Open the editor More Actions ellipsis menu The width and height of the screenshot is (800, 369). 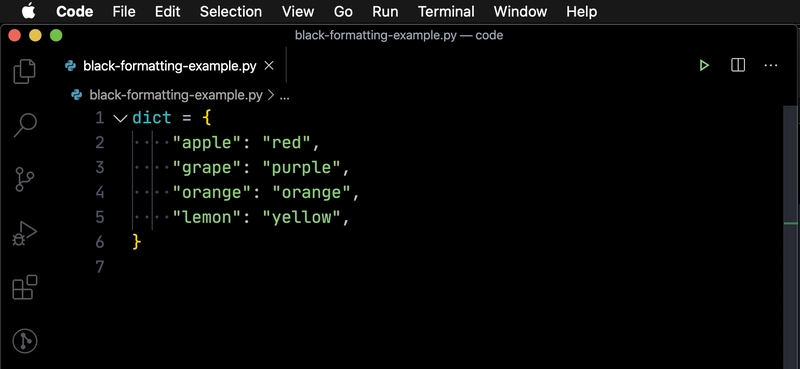[770, 65]
